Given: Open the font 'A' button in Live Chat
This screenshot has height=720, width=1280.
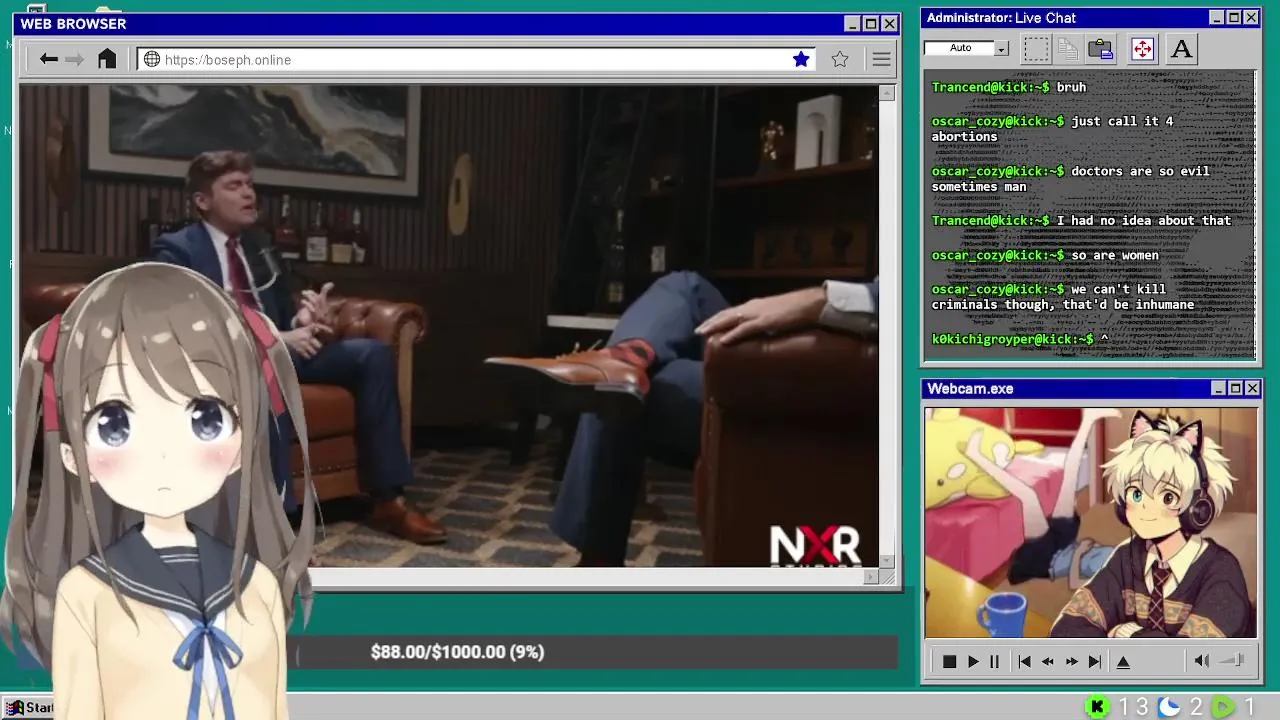Looking at the screenshot, I should pyautogui.click(x=1181, y=48).
